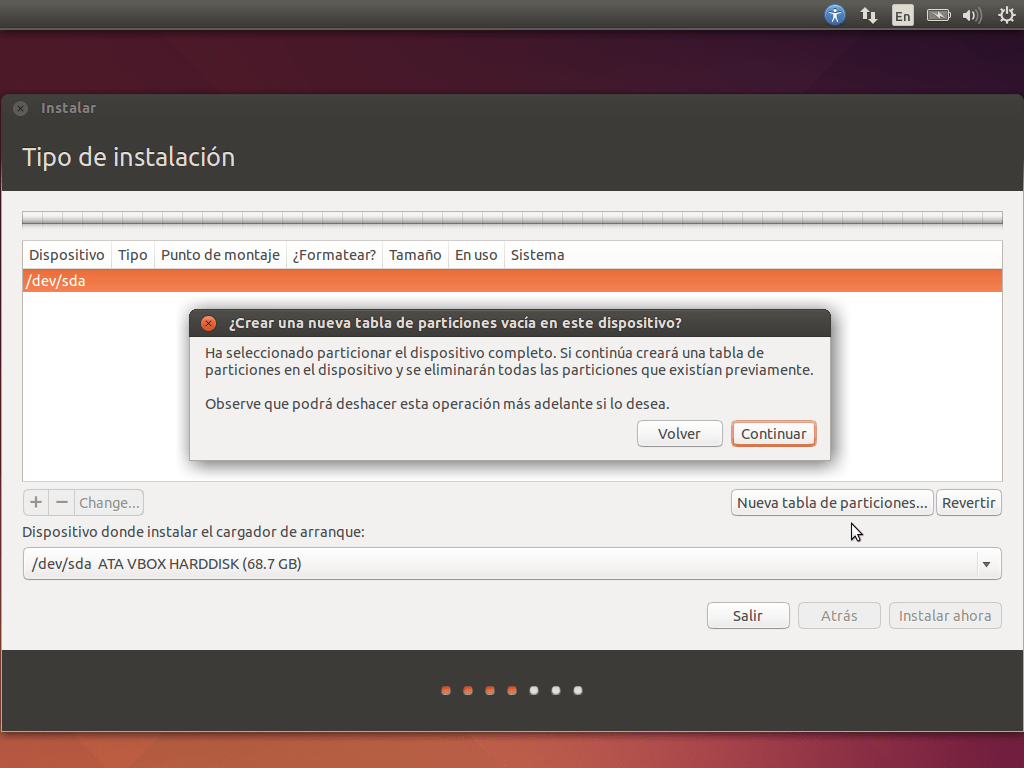Click the Revertir button
The width and height of the screenshot is (1024, 768).
pyautogui.click(x=968, y=503)
